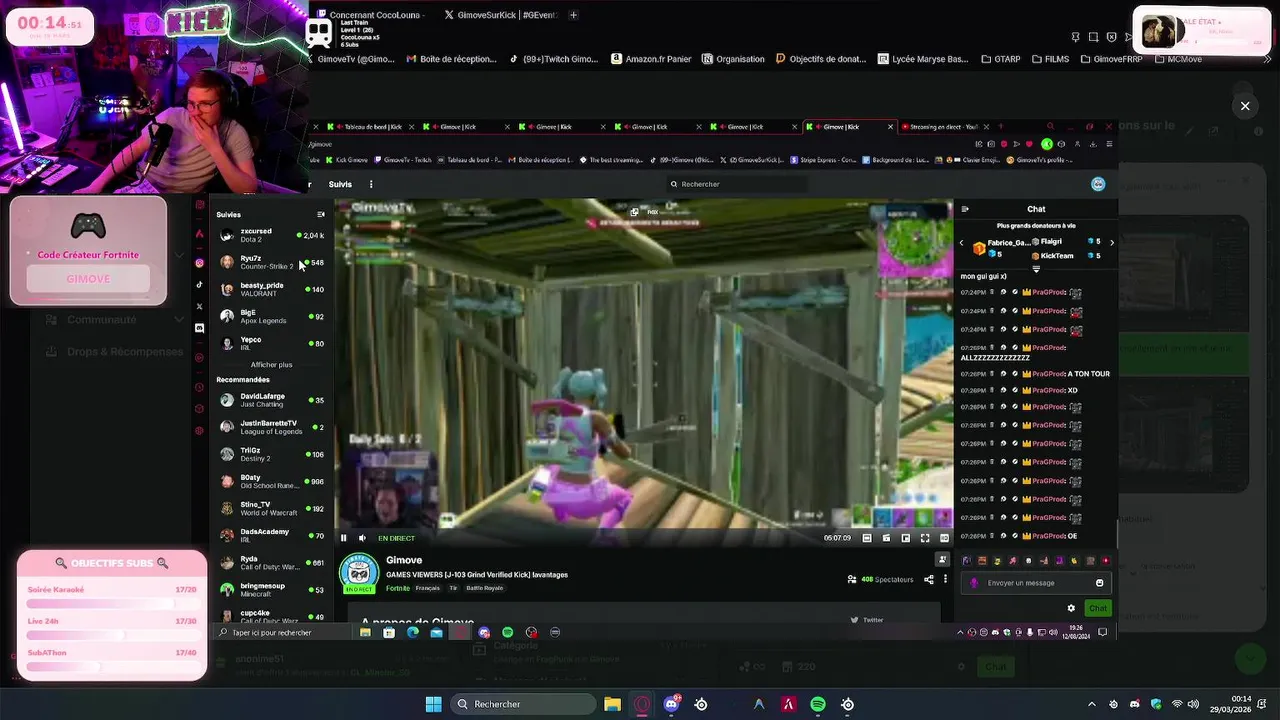The width and height of the screenshot is (1280, 720).
Task: Open the three-dot menu beside the share icon
Action: [x=945, y=579]
